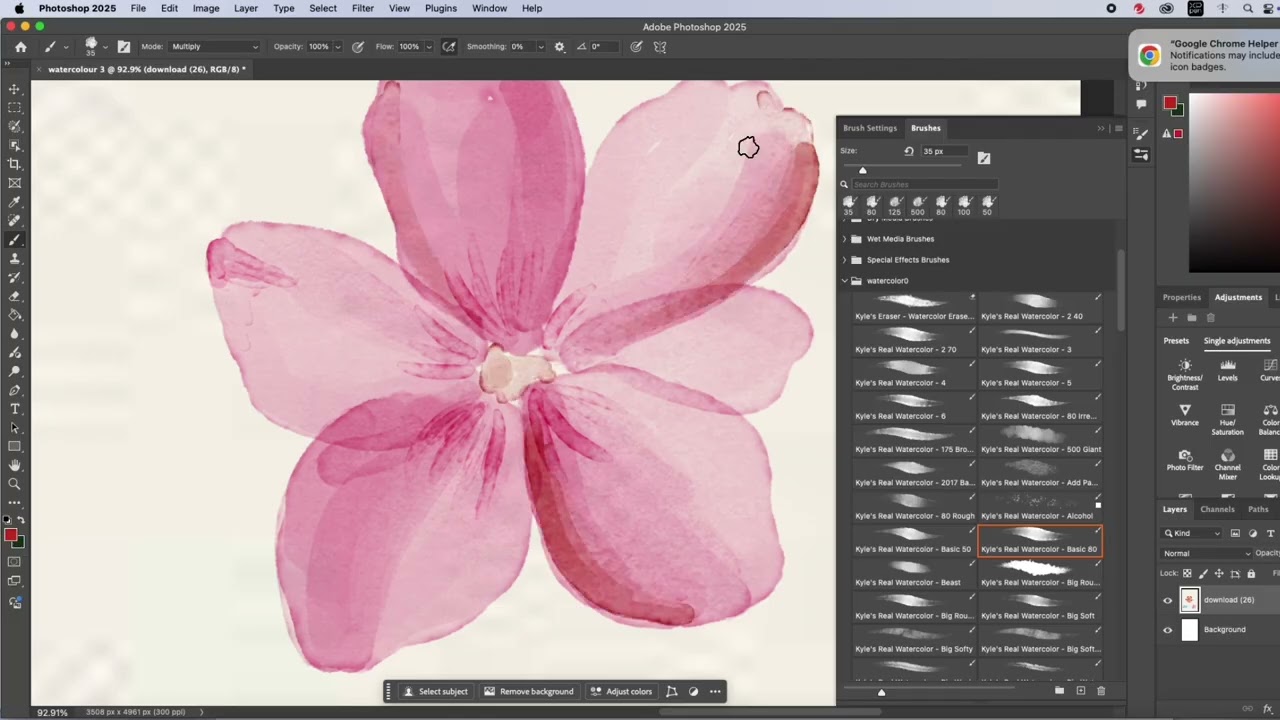This screenshot has height=720, width=1280.
Task: Open the Filter menu
Action: [363, 8]
